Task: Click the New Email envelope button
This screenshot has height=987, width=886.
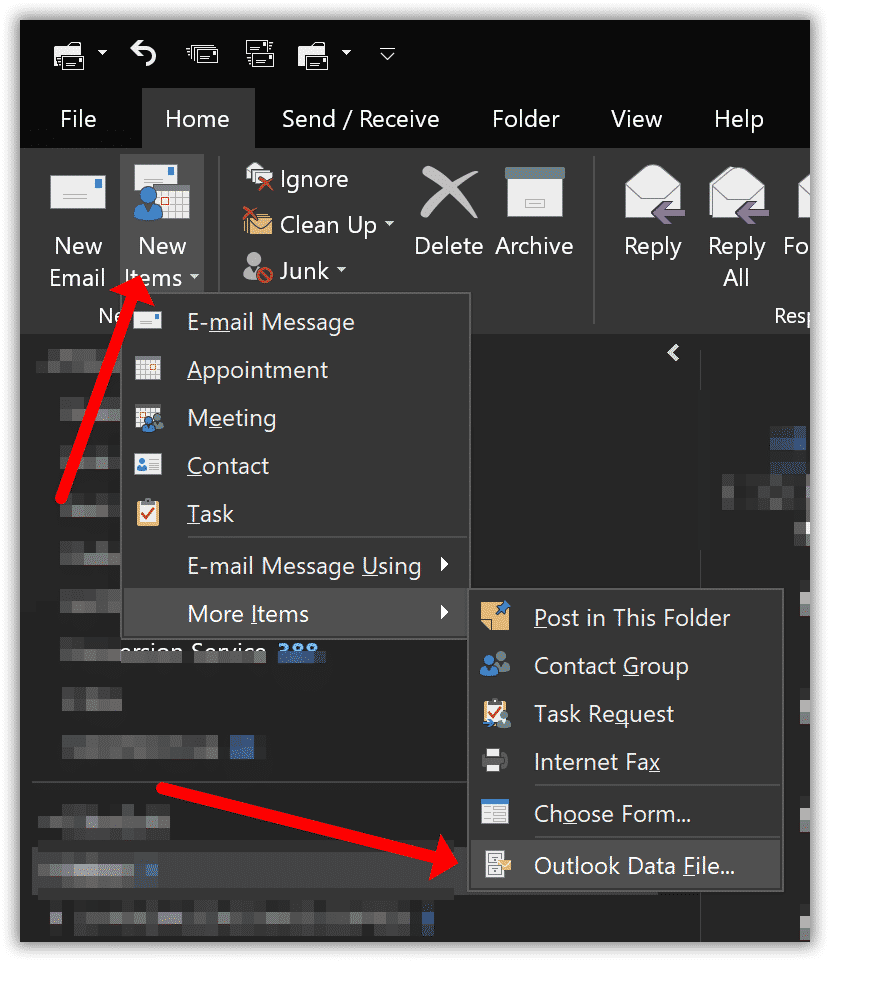Action: [x=78, y=225]
